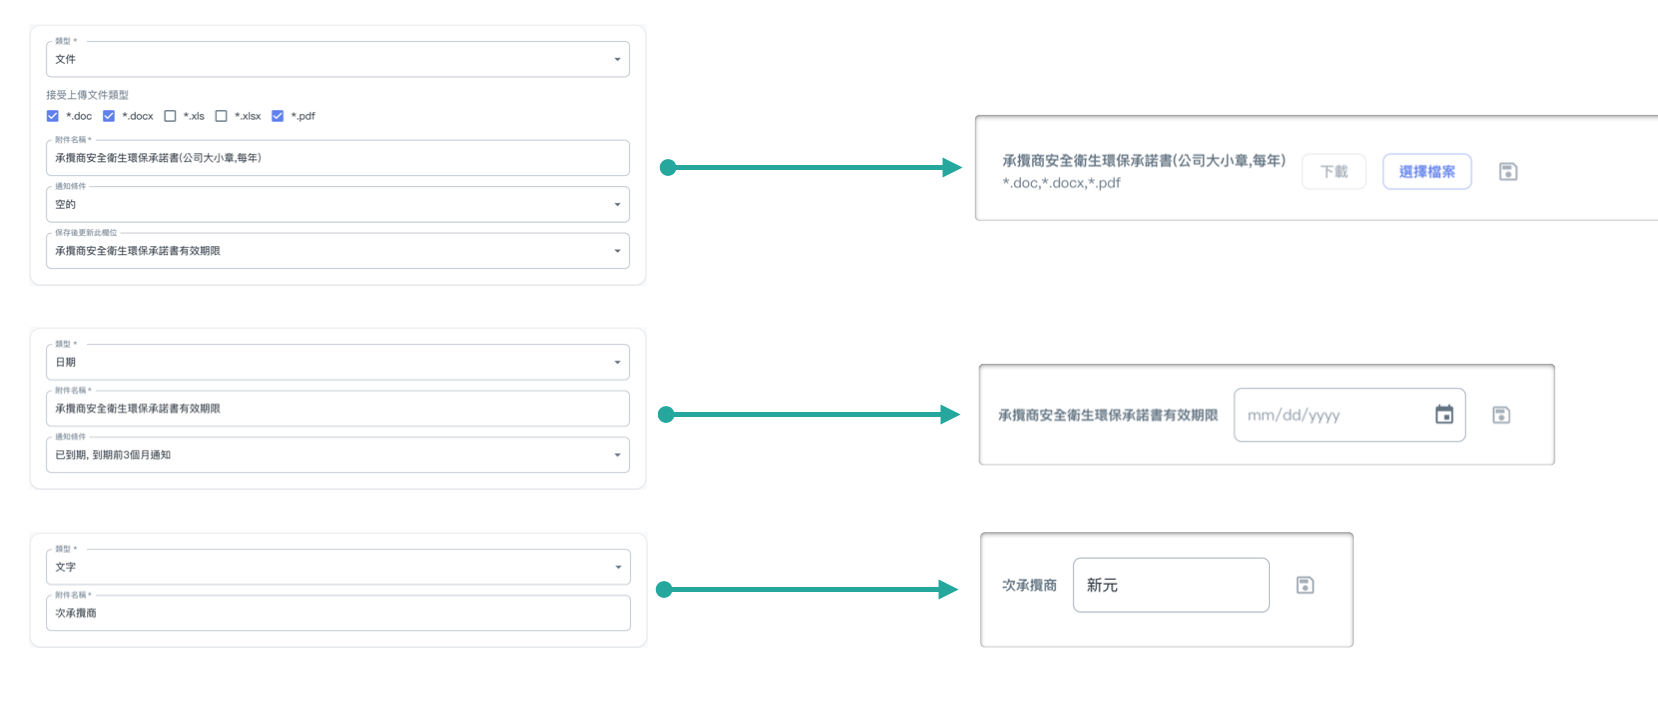Screen dimensions: 1658x718
Task: Click save icon next to 選擇檔案 button
Action: point(1508,172)
